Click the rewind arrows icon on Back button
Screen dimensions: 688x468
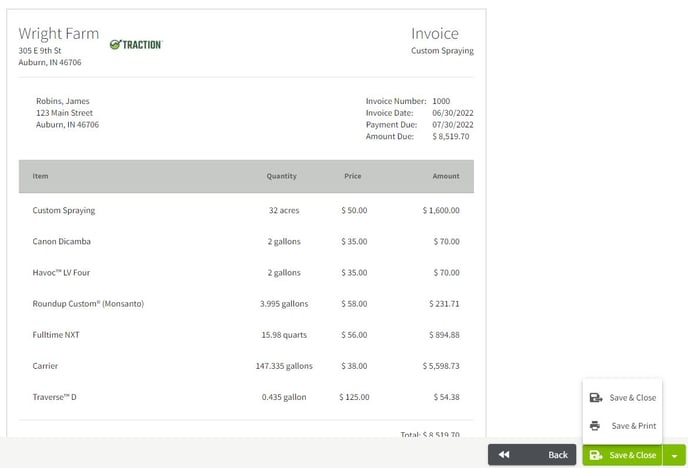[x=504, y=455]
